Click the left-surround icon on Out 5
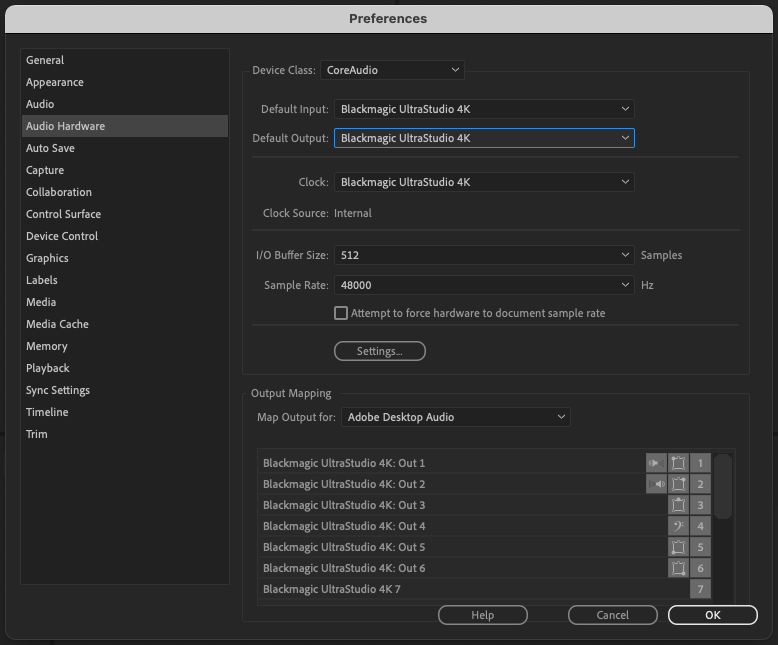Viewport: 778px width, 645px height. 678,547
